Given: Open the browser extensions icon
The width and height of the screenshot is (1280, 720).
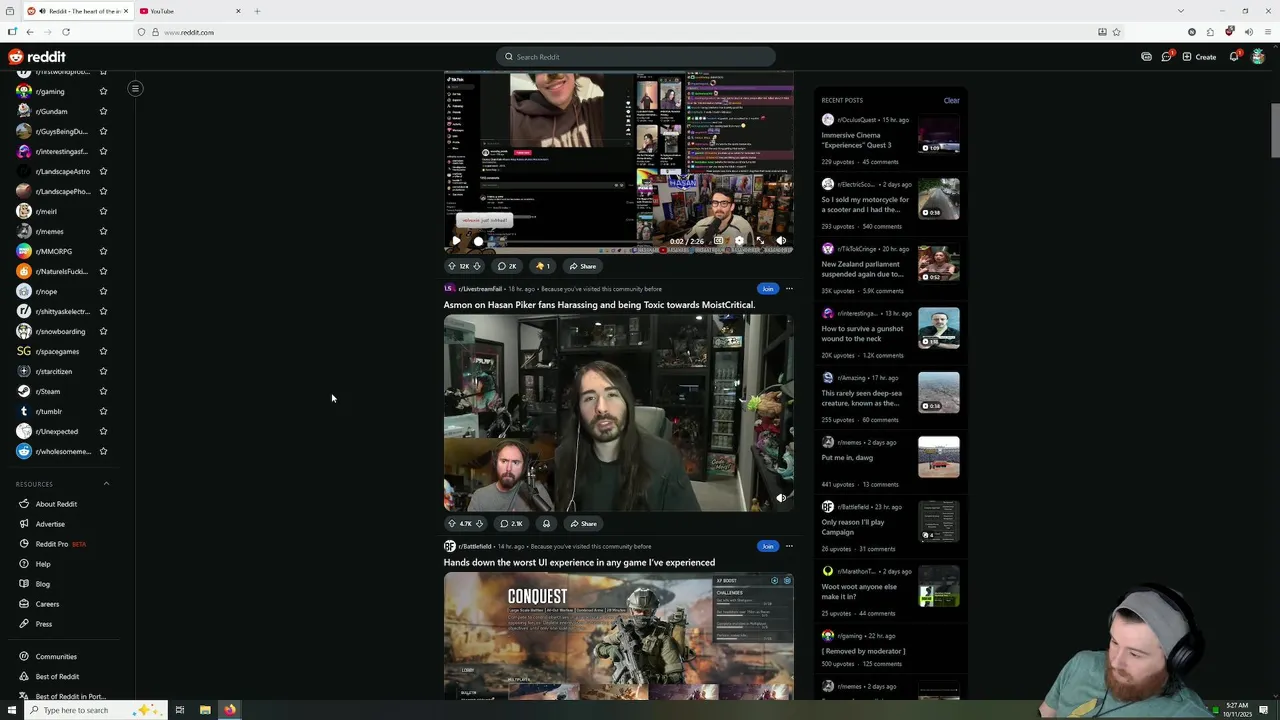Looking at the screenshot, I should (x=1210, y=32).
